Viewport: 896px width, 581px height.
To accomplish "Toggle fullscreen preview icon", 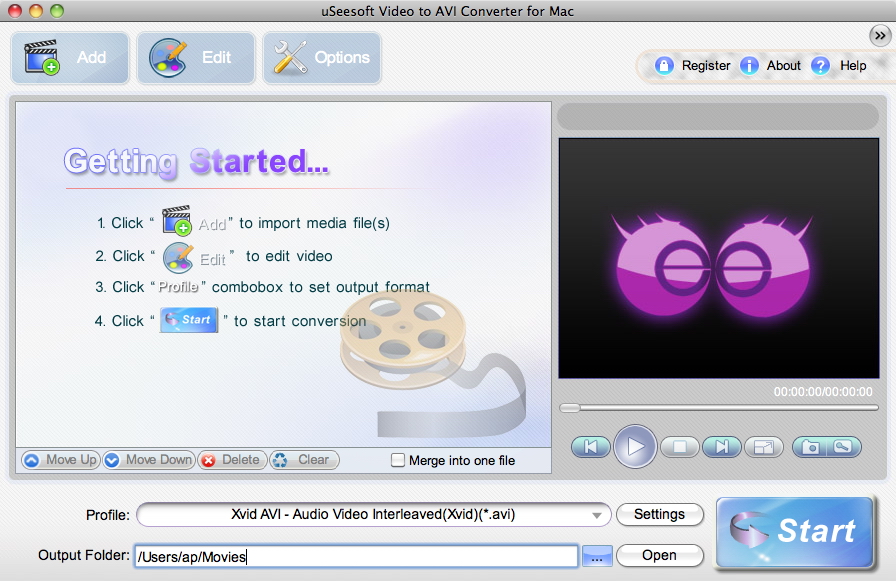I will (x=763, y=447).
